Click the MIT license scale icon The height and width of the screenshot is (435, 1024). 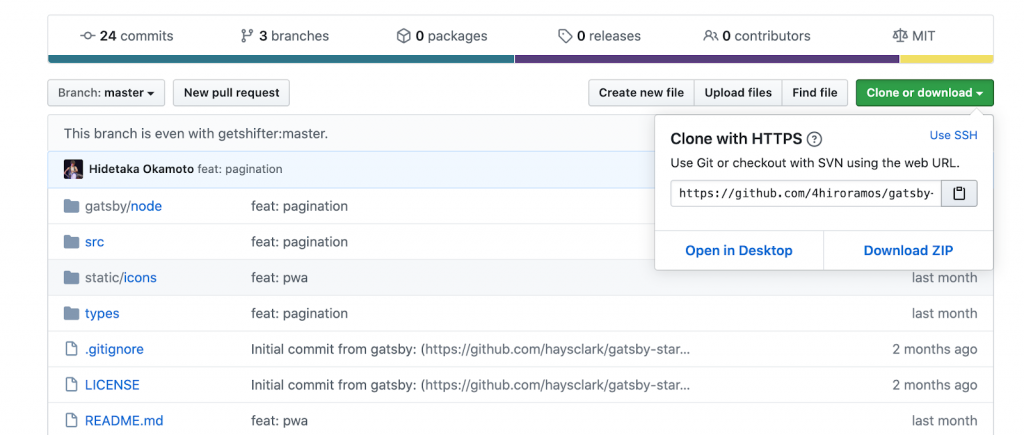tap(900, 36)
